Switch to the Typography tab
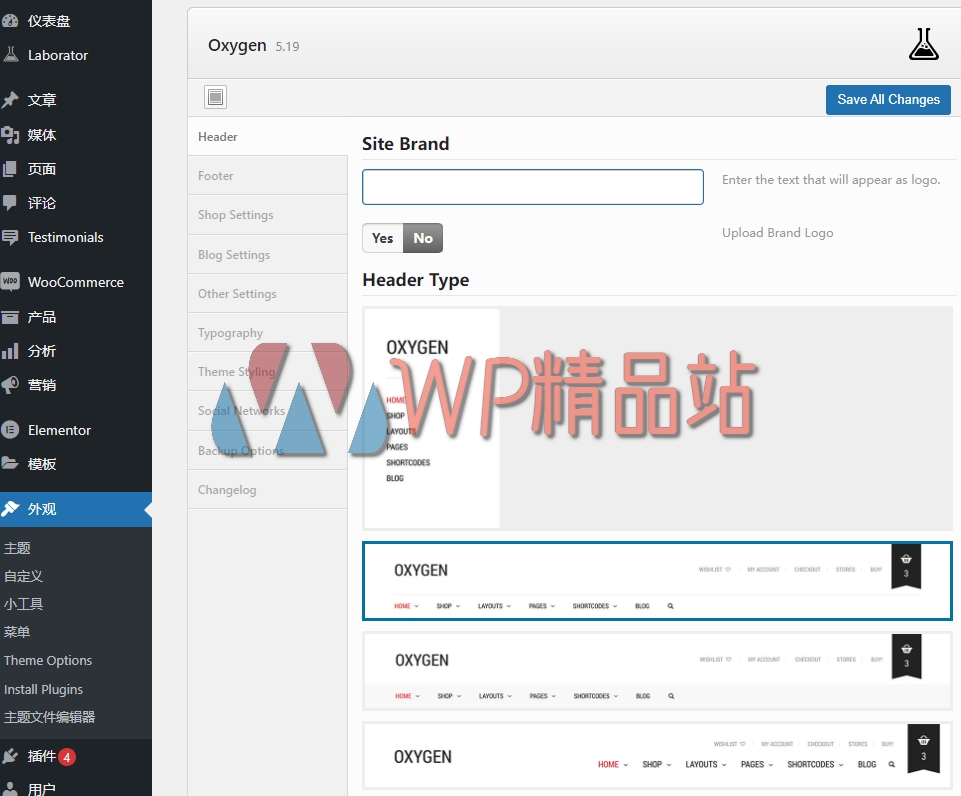Viewport: 961px width, 796px height. (230, 333)
